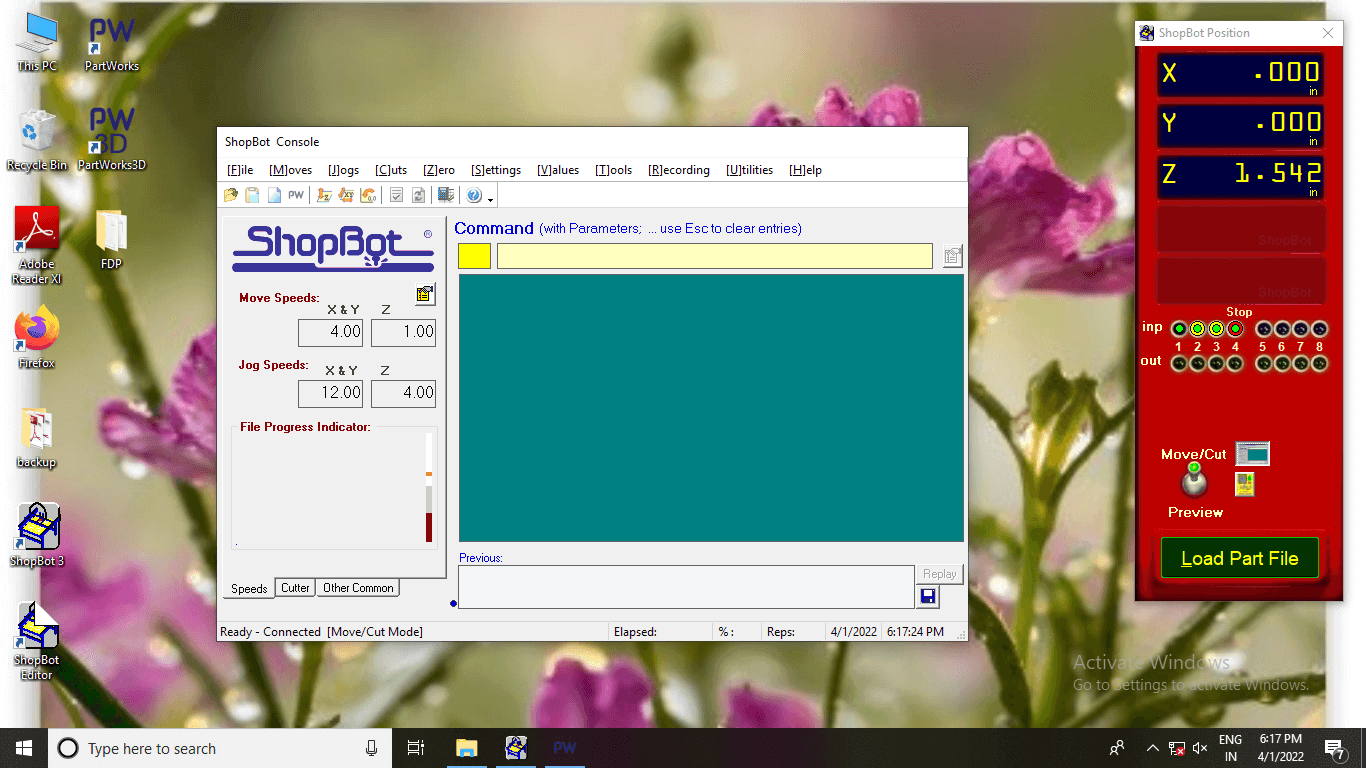Expand the dropdown arrow next to help icon
Image resolution: width=1366 pixels, height=768 pixels.
[x=490, y=199]
